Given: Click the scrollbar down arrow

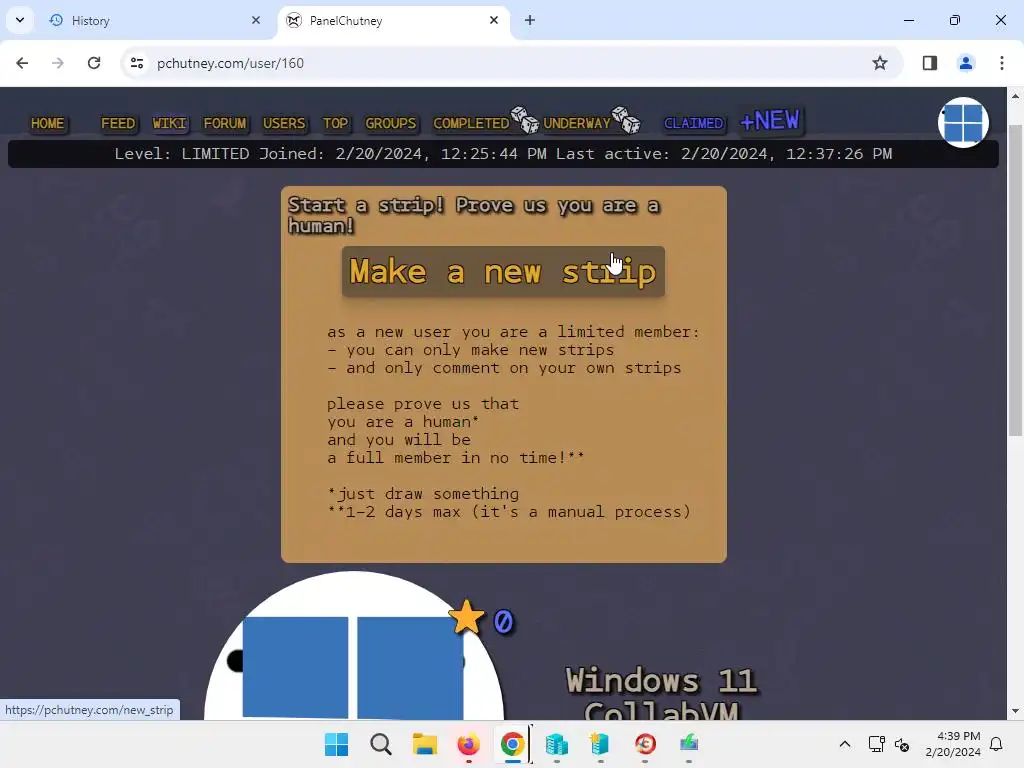Looking at the screenshot, I should click(1015, 711).
